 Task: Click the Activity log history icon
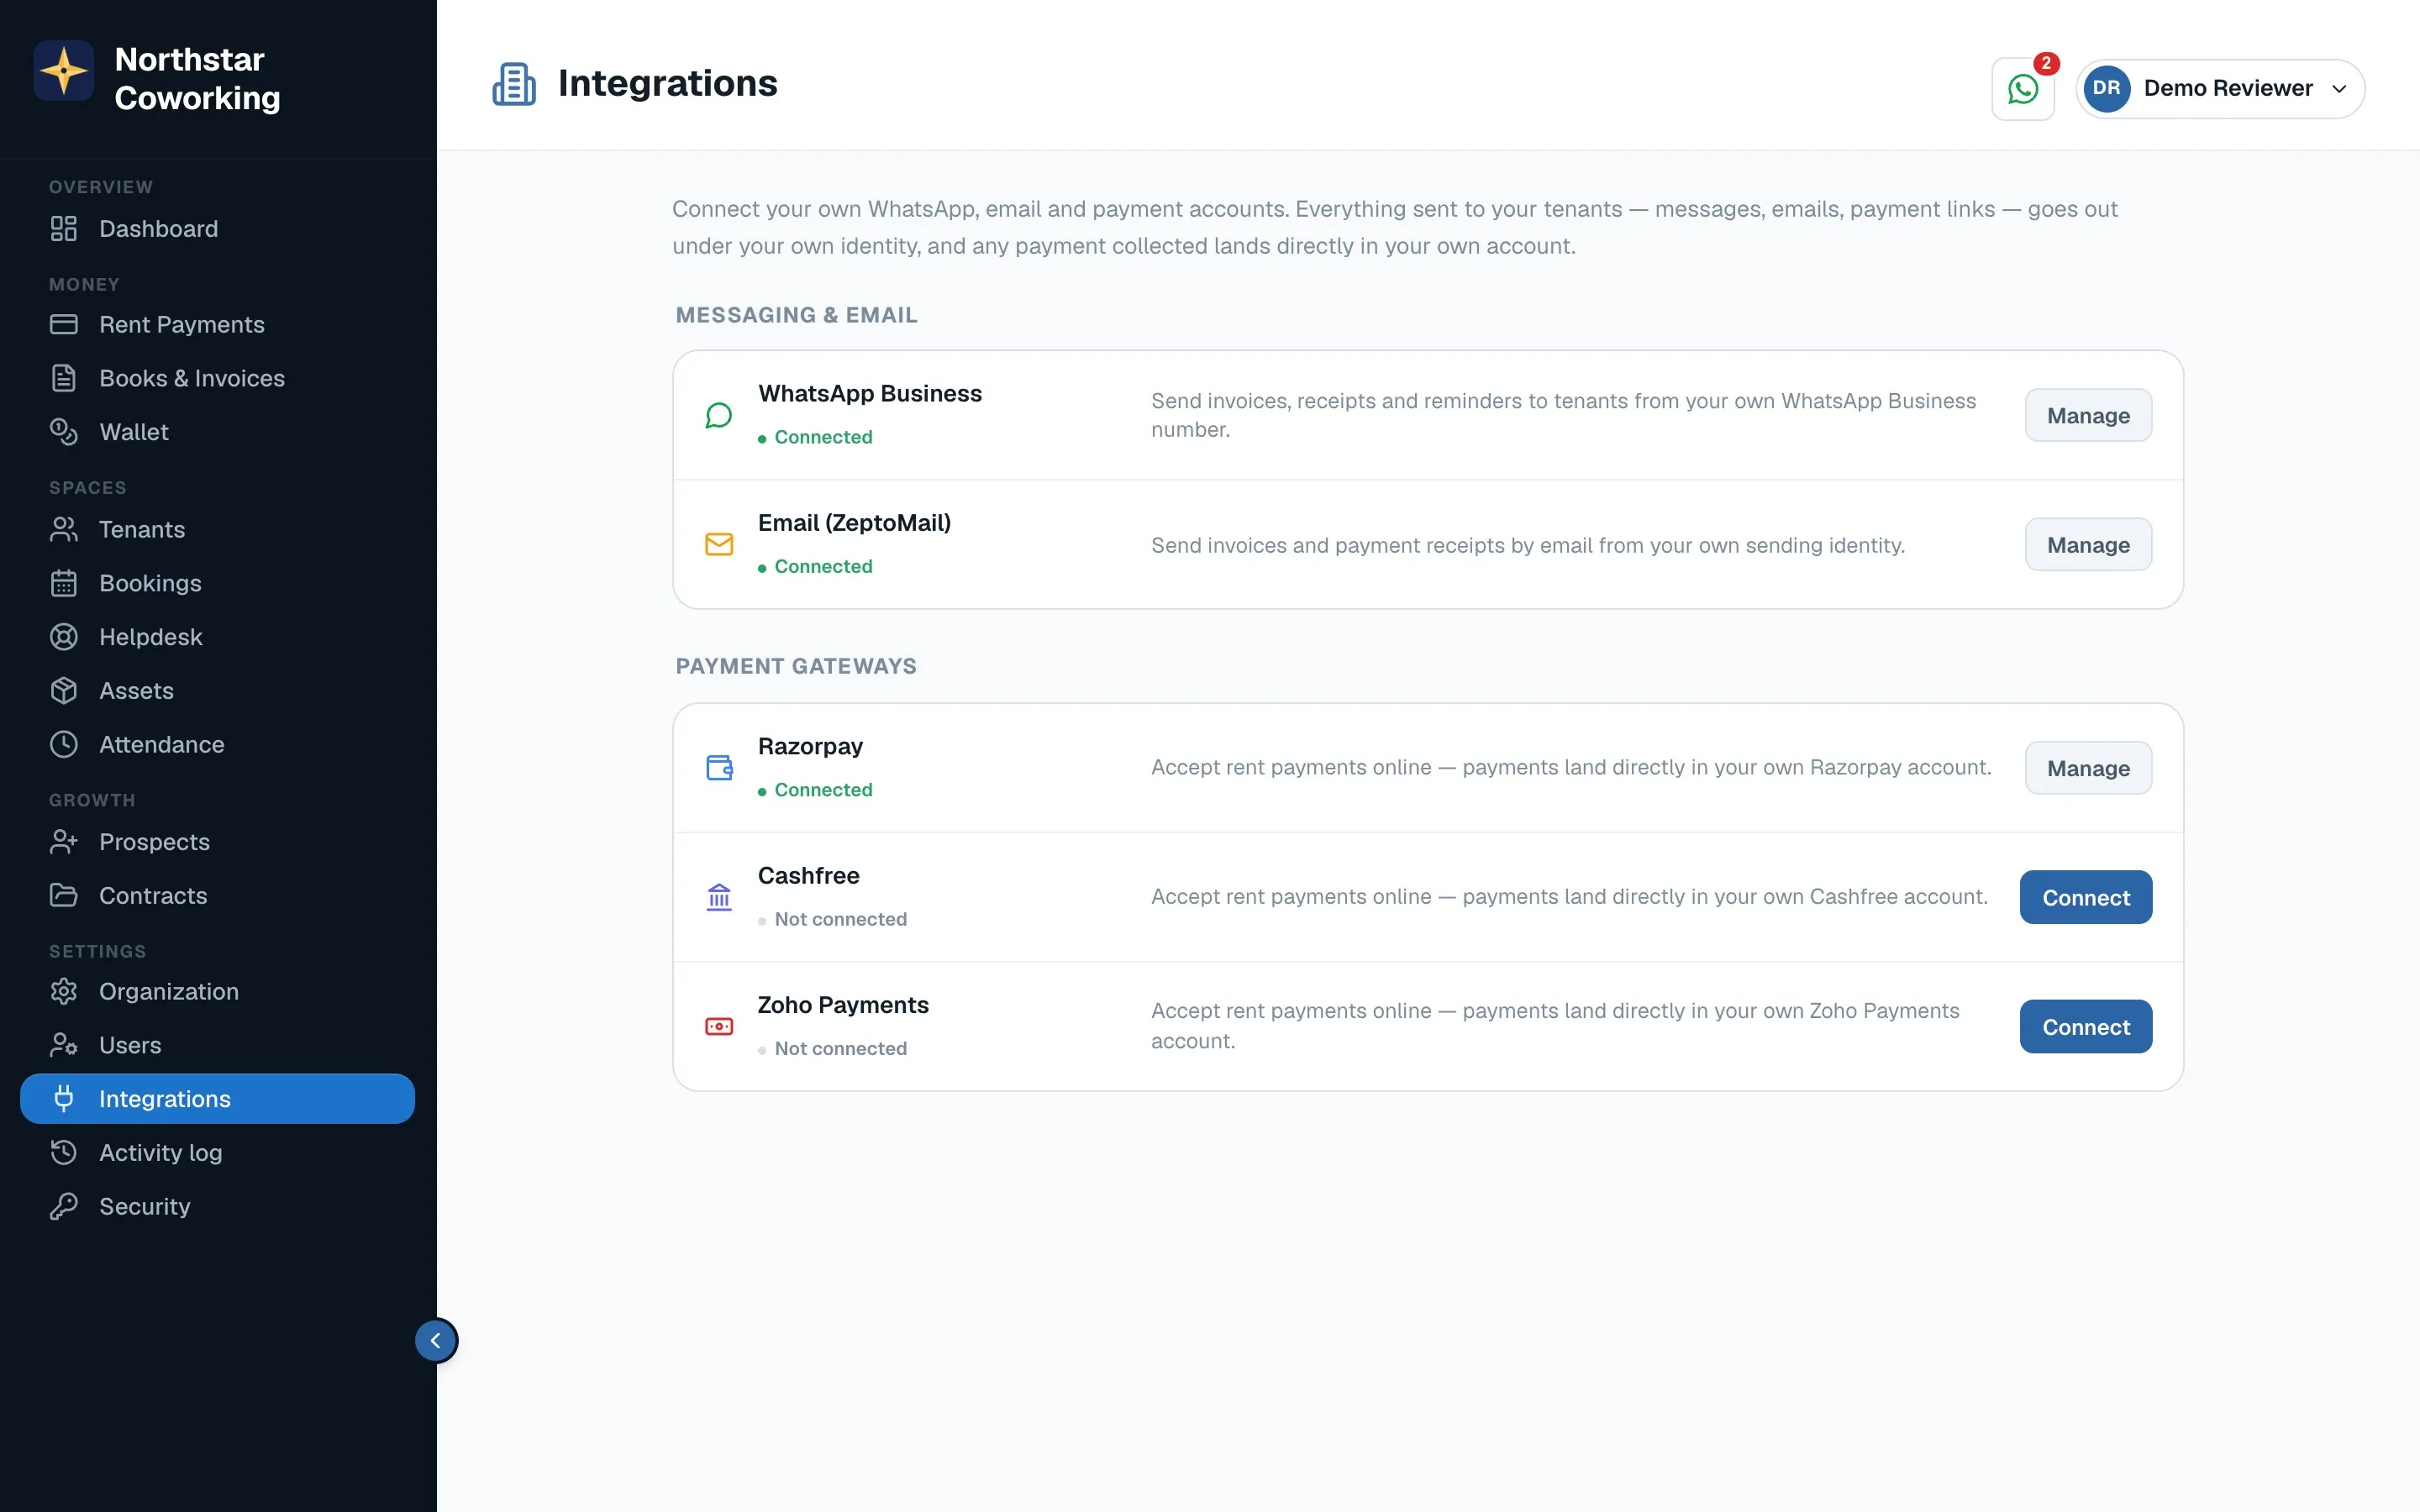(x=64, y=1153)
